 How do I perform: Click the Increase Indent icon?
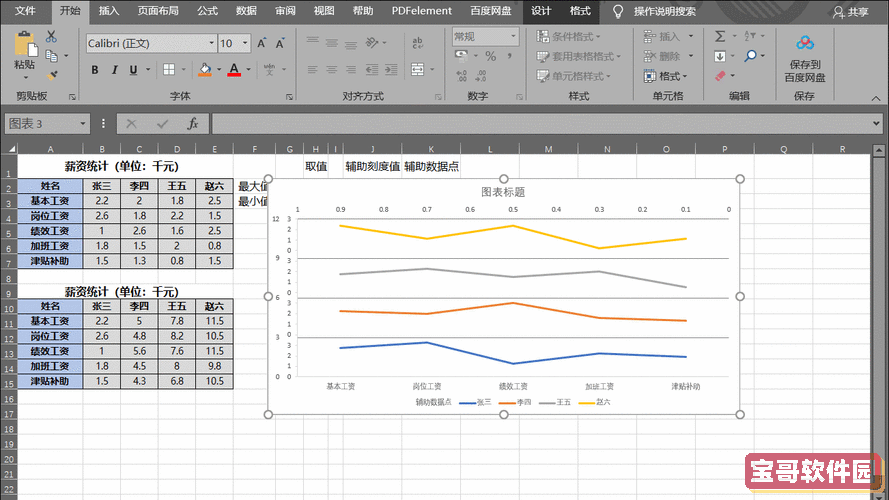click(x=391, y=70)
